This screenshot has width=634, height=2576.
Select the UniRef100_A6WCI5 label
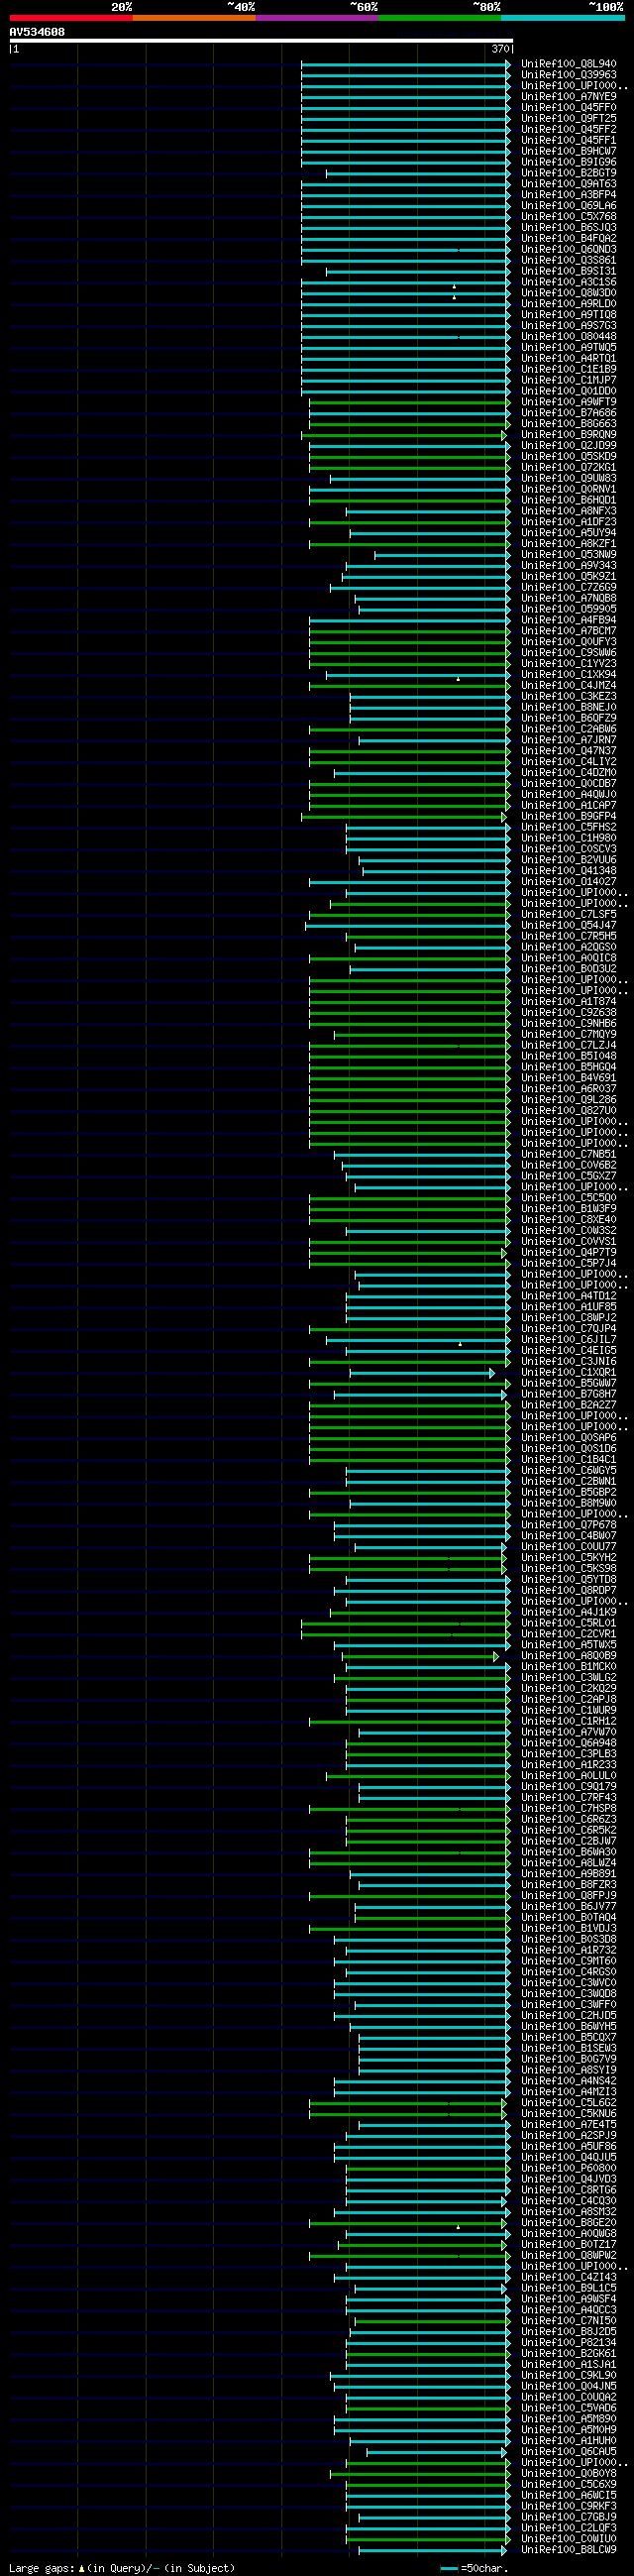[569, 2496]
